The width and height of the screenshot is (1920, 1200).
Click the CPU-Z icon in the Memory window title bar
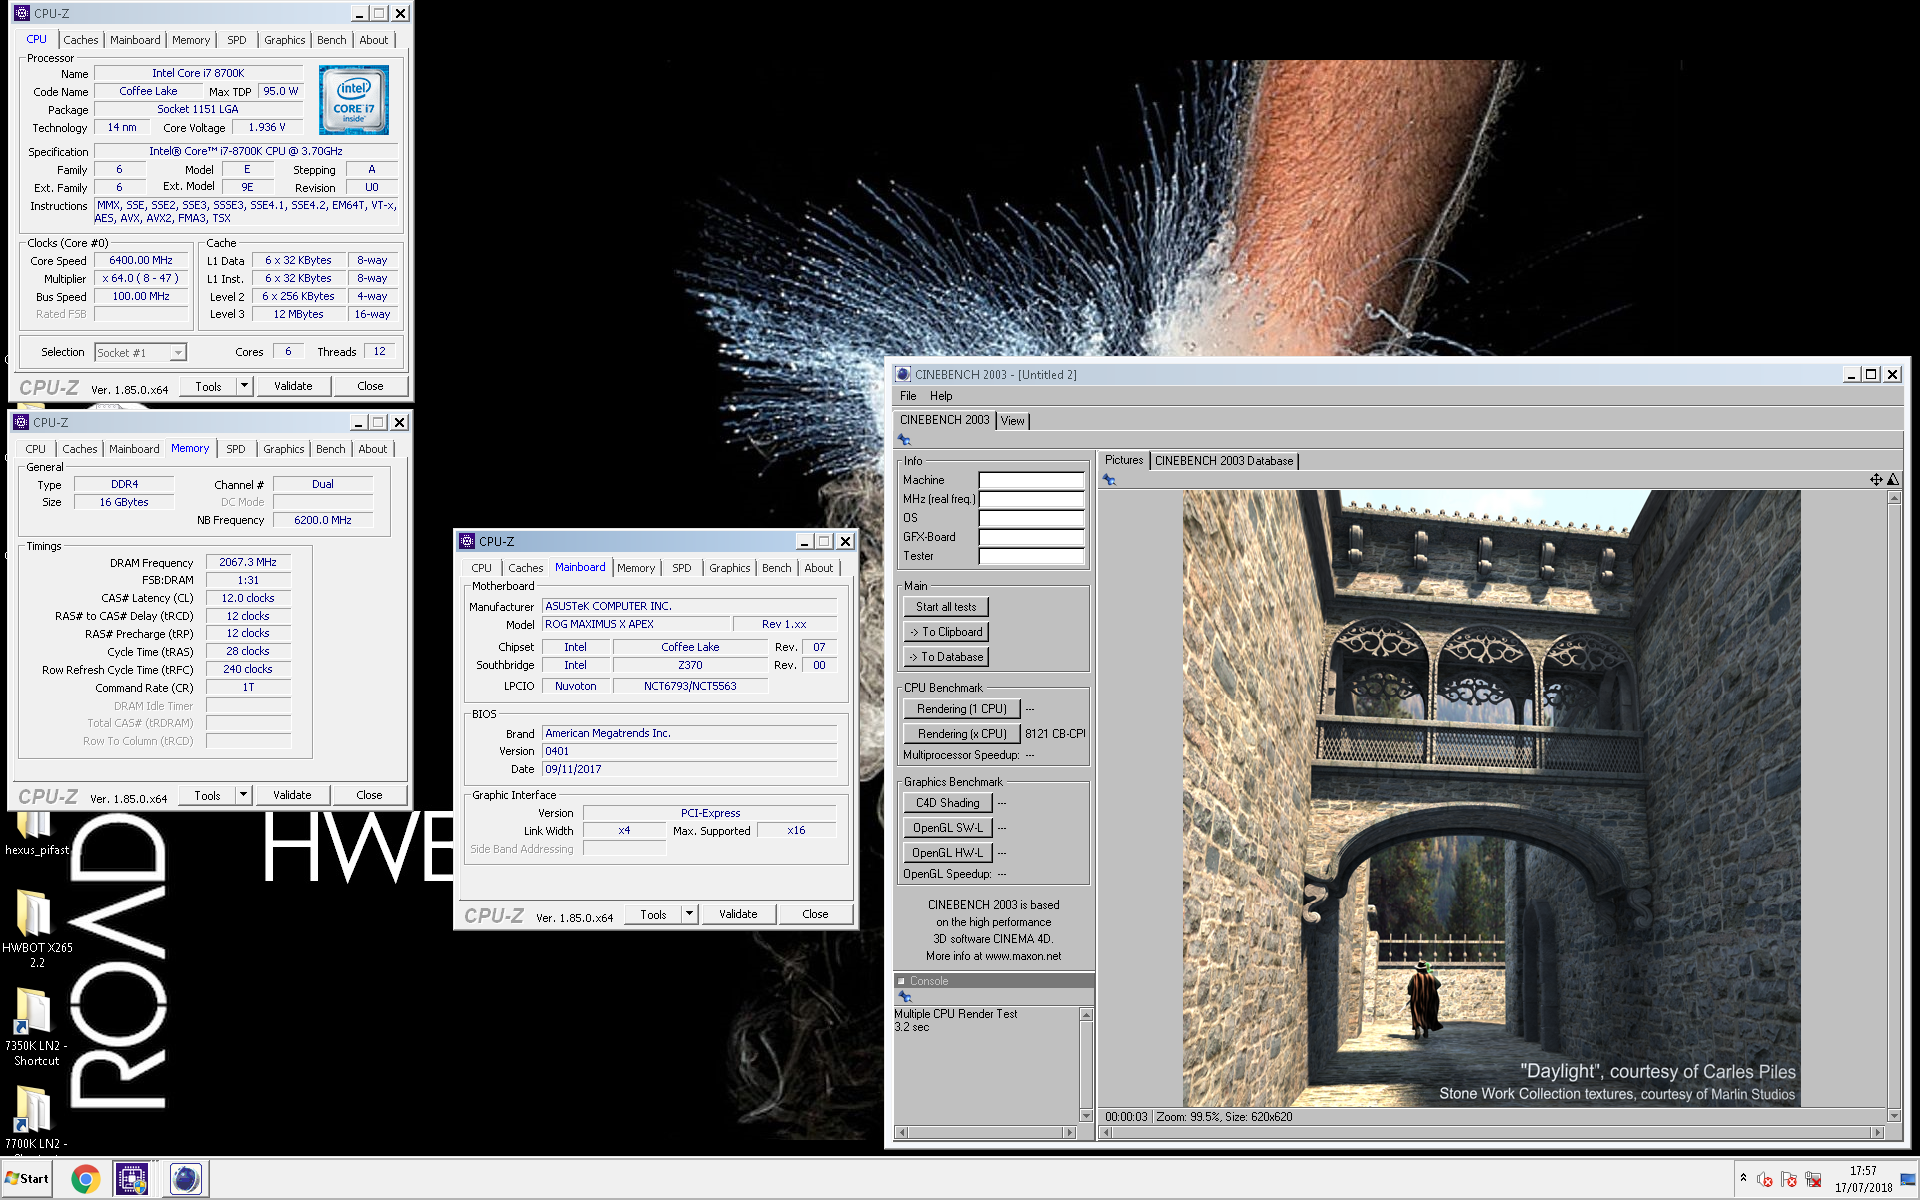tap(21, 422)
